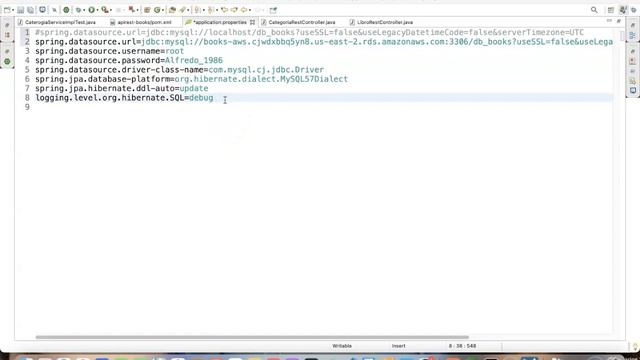Image resolution: width=640 pixels, height=360 pixels.
Task: Open the Console view icon in right sidebar
Action: click(633, 90)
